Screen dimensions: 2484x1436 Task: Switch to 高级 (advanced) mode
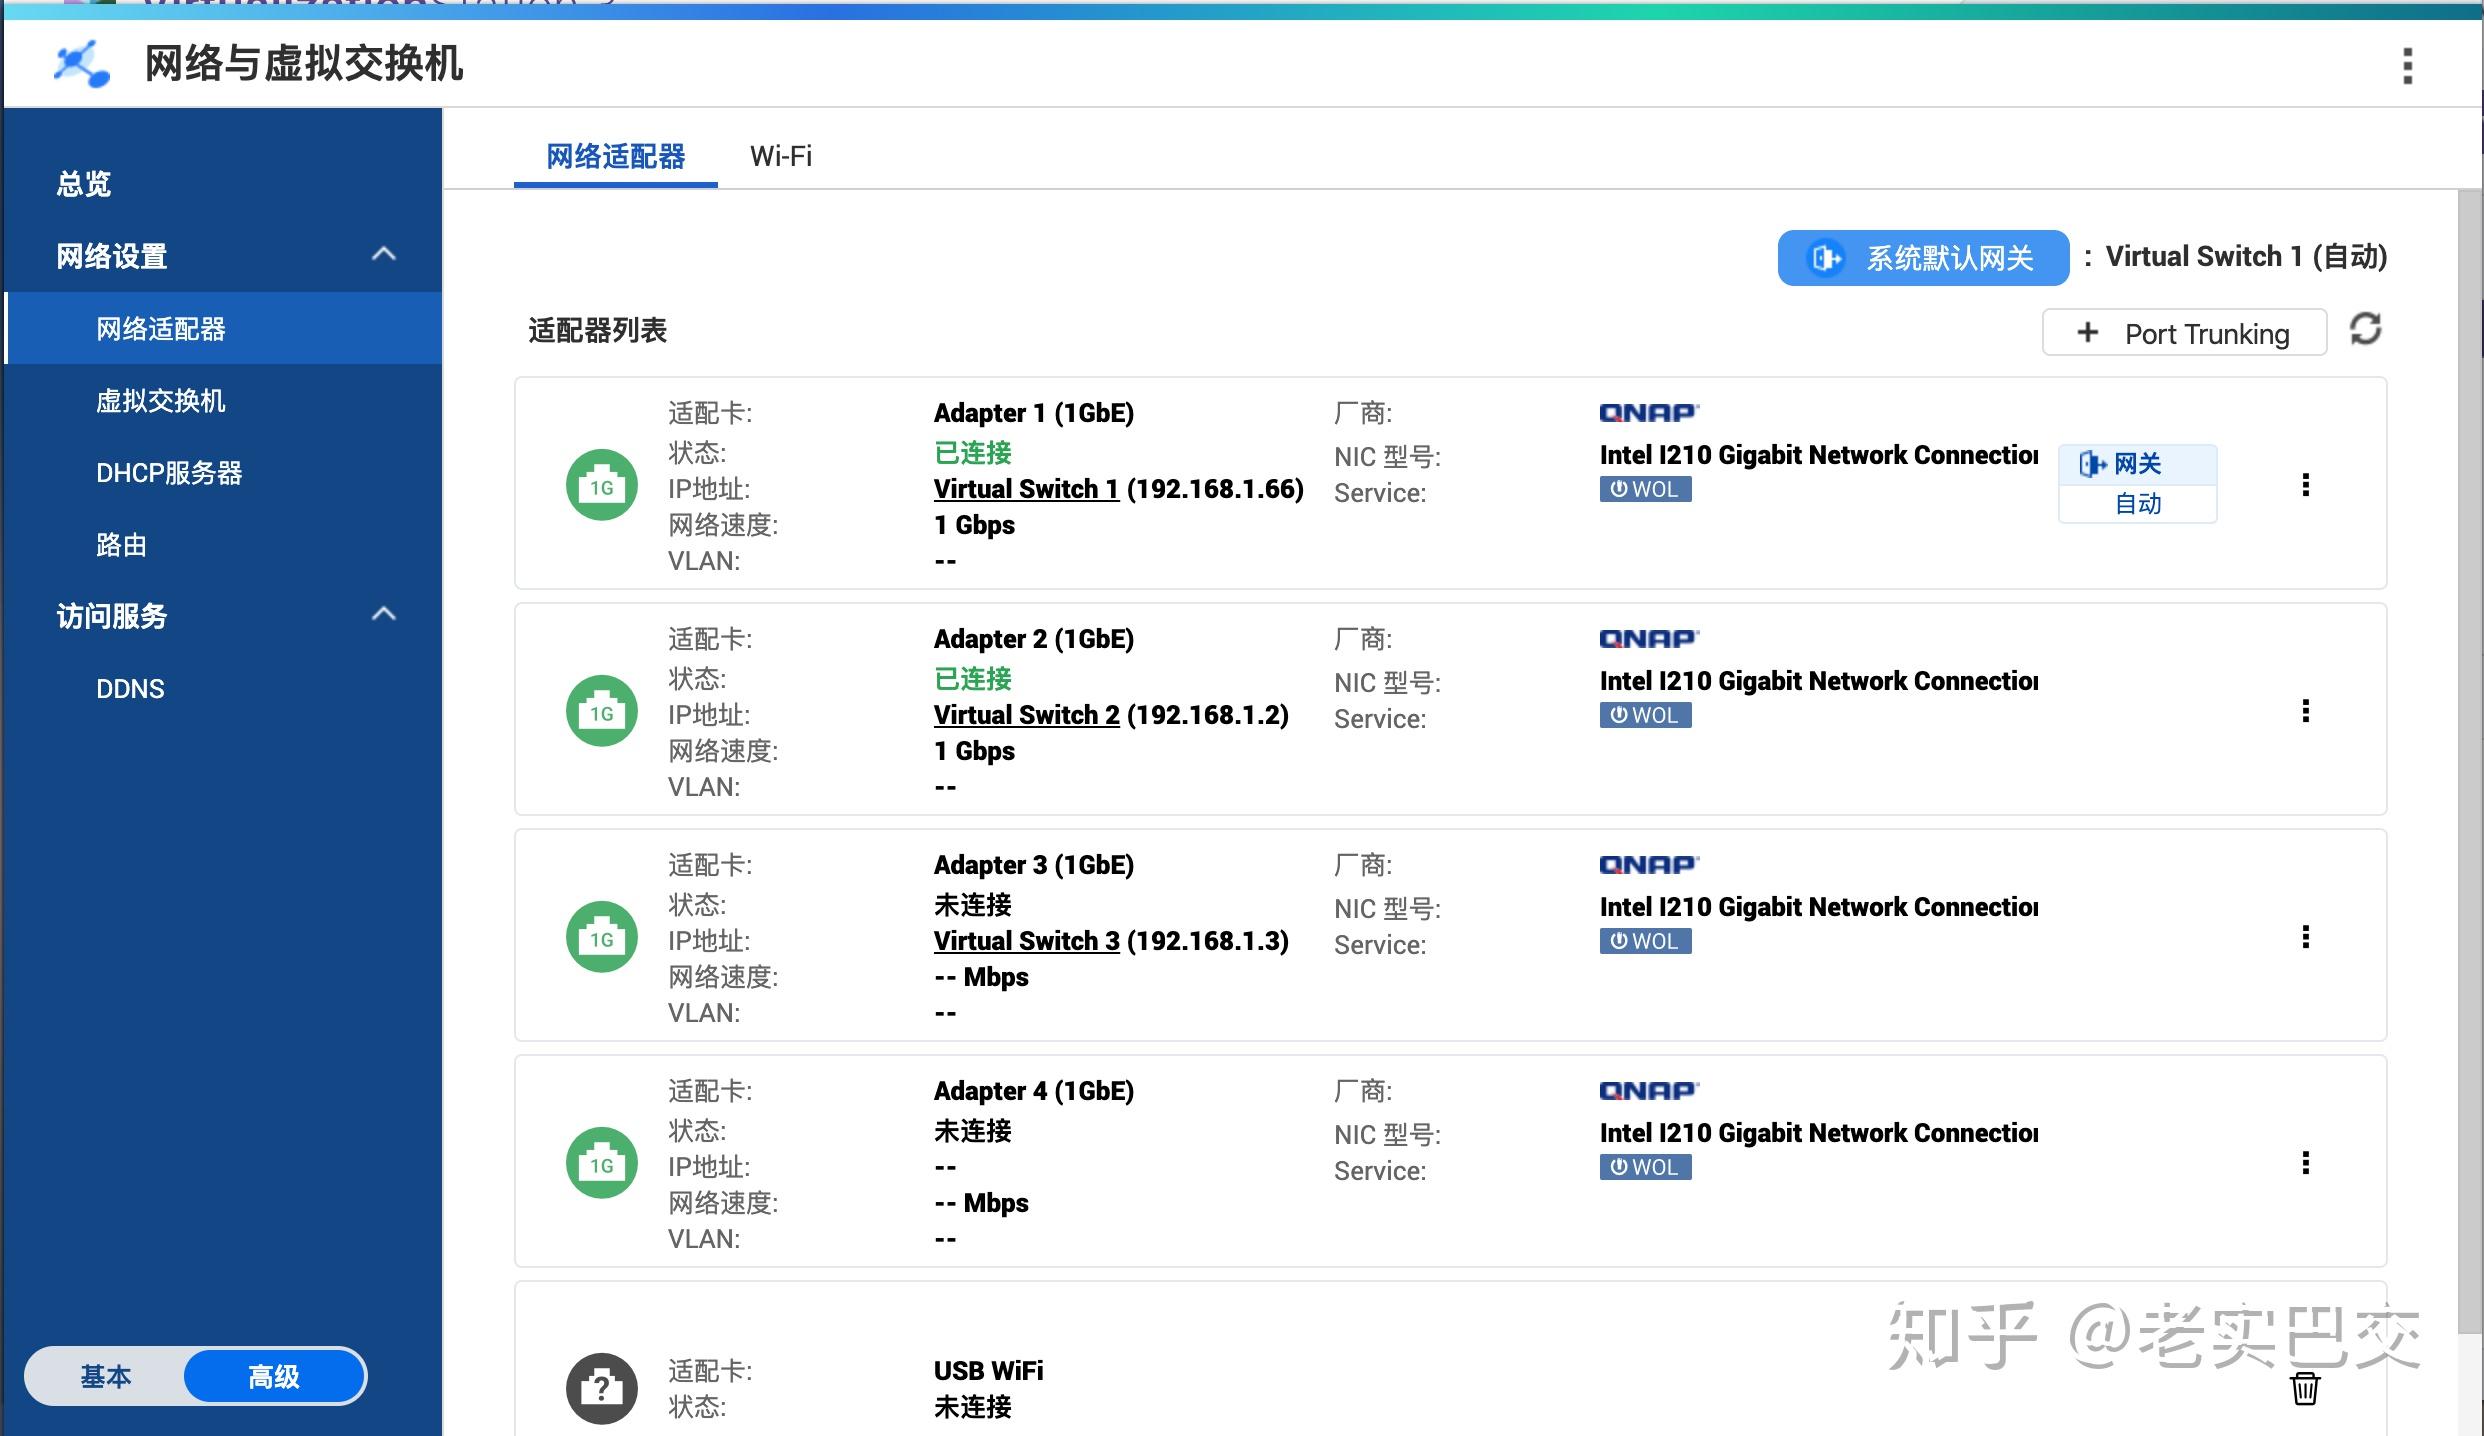point(274,1377)
